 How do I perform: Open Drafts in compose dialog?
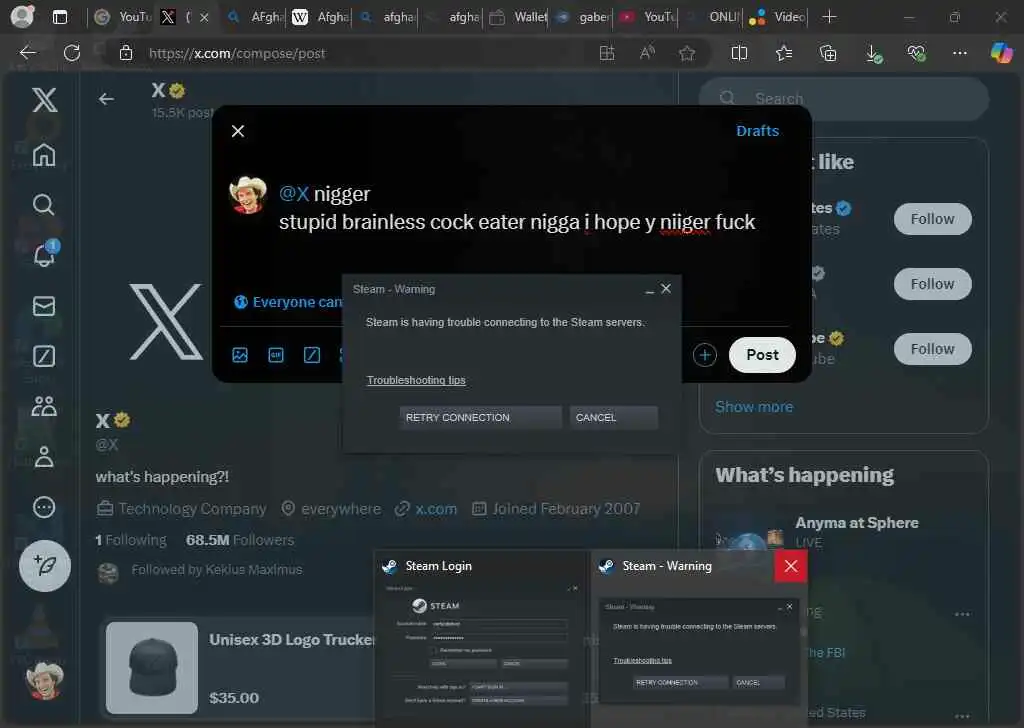pos(758,131)
